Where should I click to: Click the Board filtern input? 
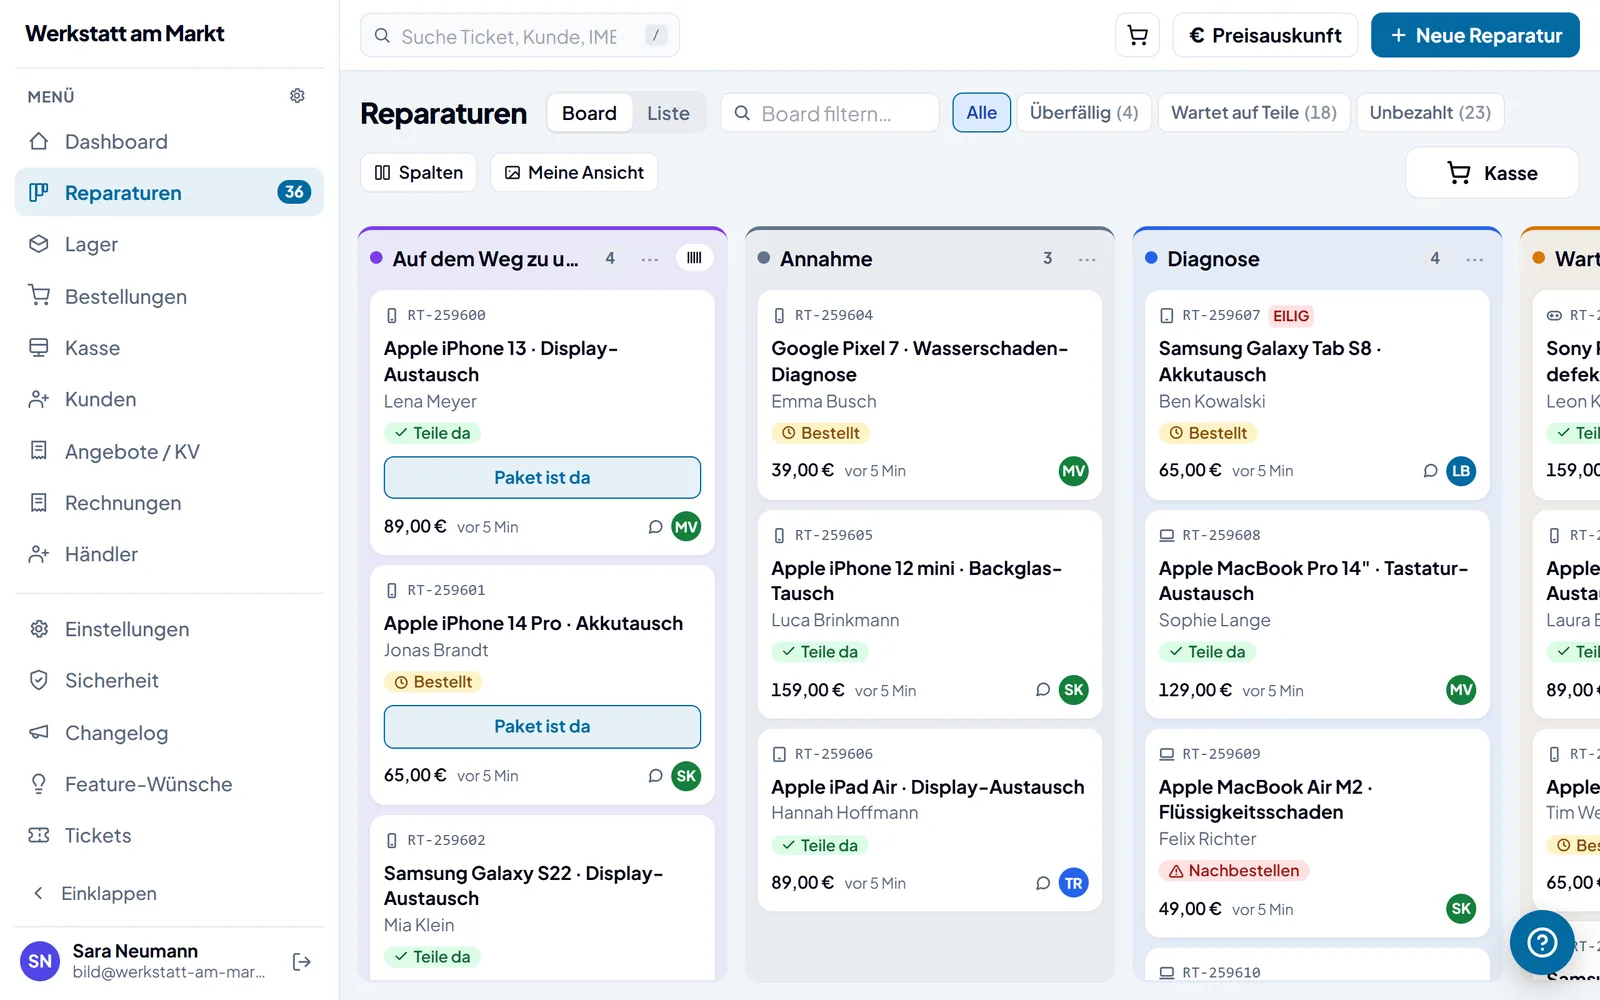(x=830, y=113)
